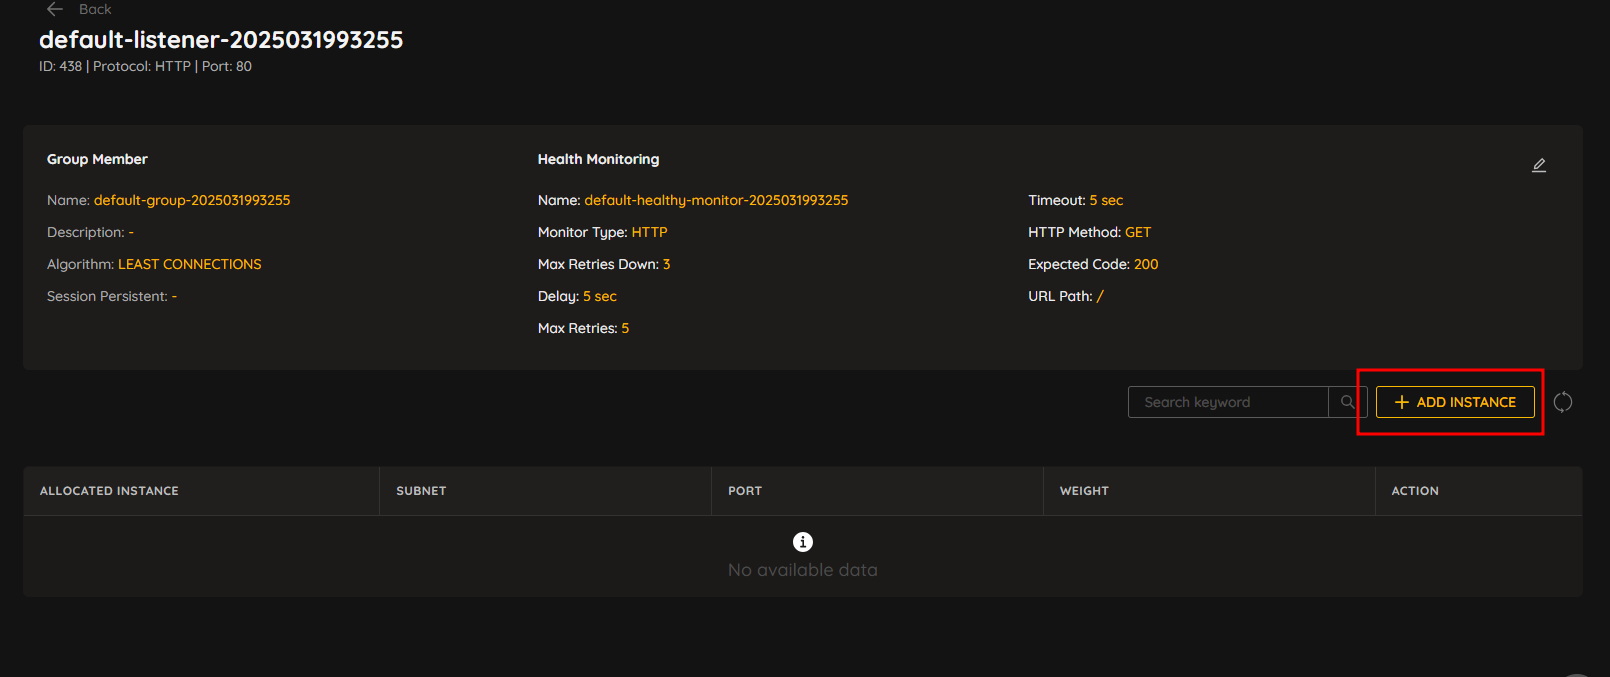Click the Max Retries 5 value
This screenshot has width=1610, height=677.
click(x=625, y=328)
